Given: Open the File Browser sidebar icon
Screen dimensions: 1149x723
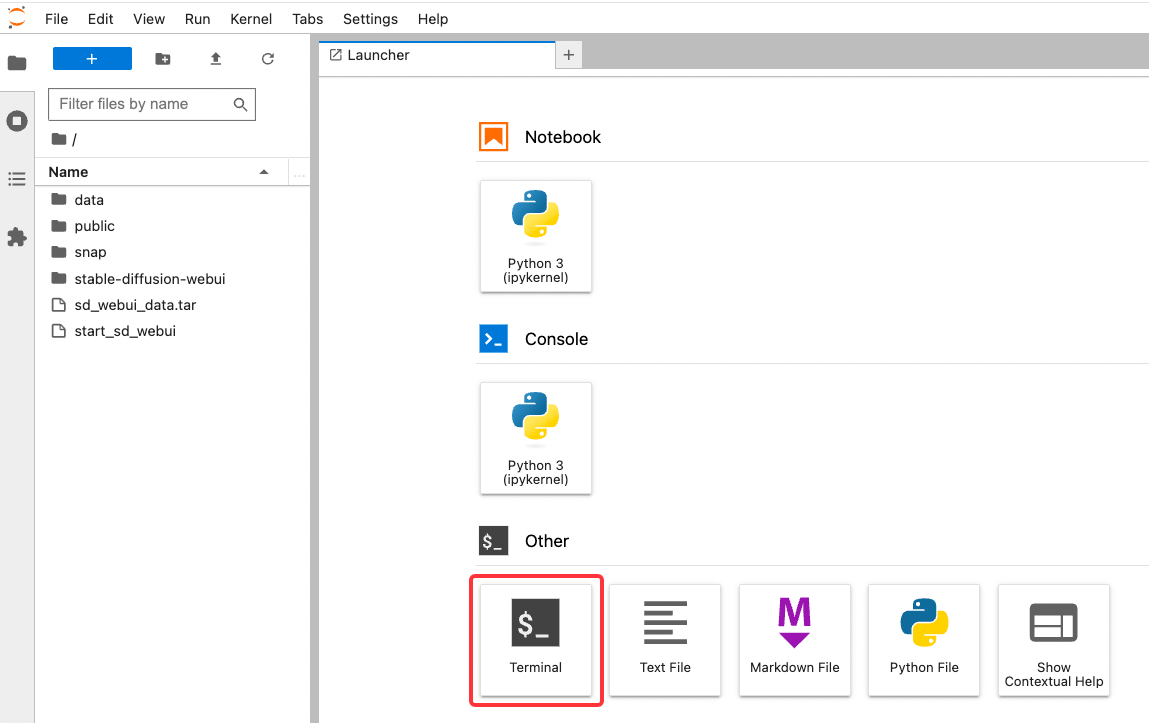Looking at the screenshot, I should pyautogui.click(x=17, y=63).
